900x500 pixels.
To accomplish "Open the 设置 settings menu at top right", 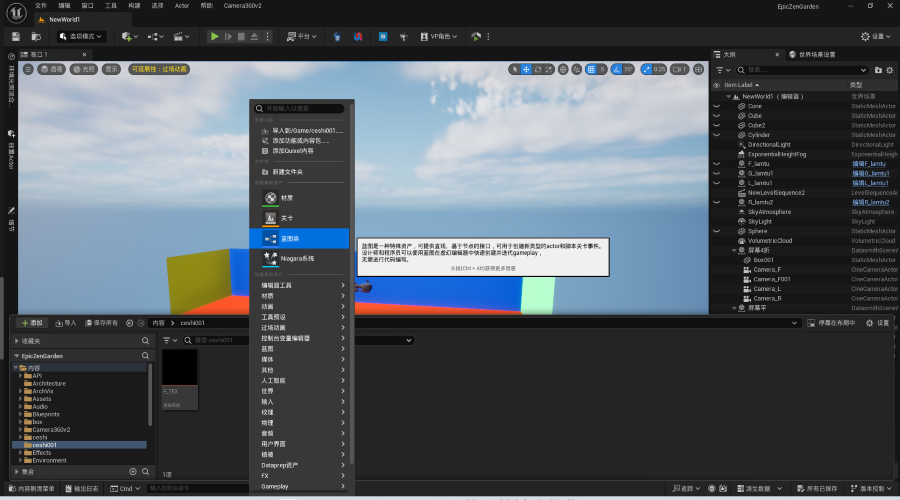I will pos(875,36).
